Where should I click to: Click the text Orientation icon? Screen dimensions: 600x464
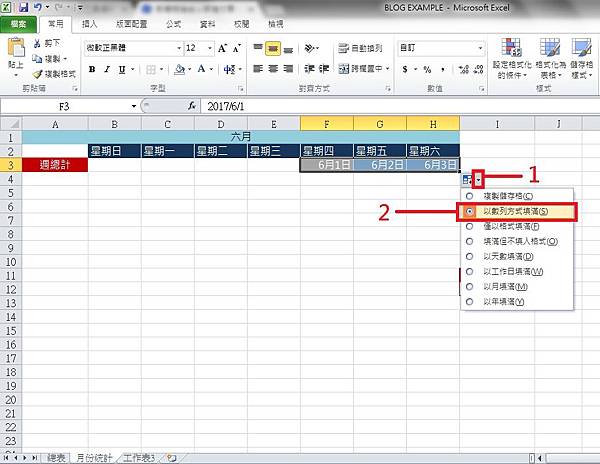pos(309,48)
